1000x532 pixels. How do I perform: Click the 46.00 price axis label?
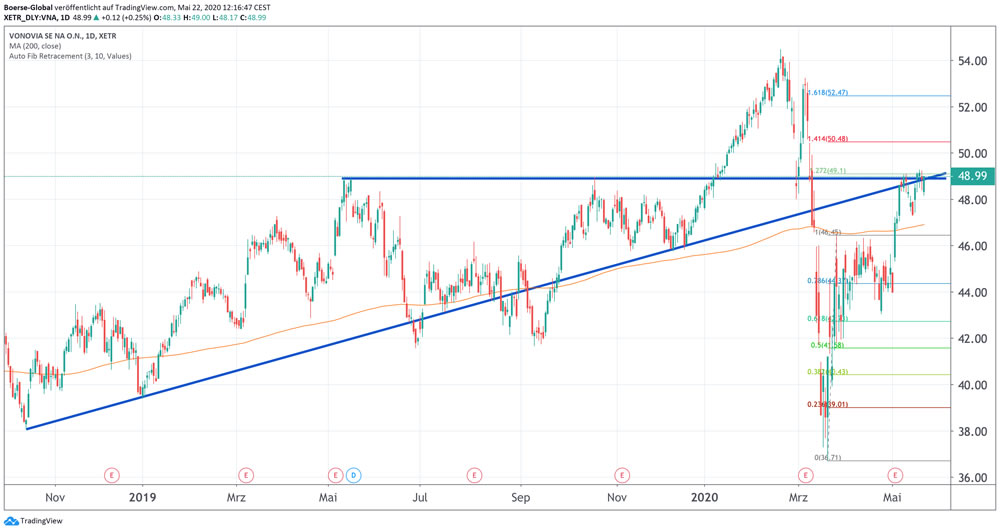pyautogui.click(x=972, y=246)
